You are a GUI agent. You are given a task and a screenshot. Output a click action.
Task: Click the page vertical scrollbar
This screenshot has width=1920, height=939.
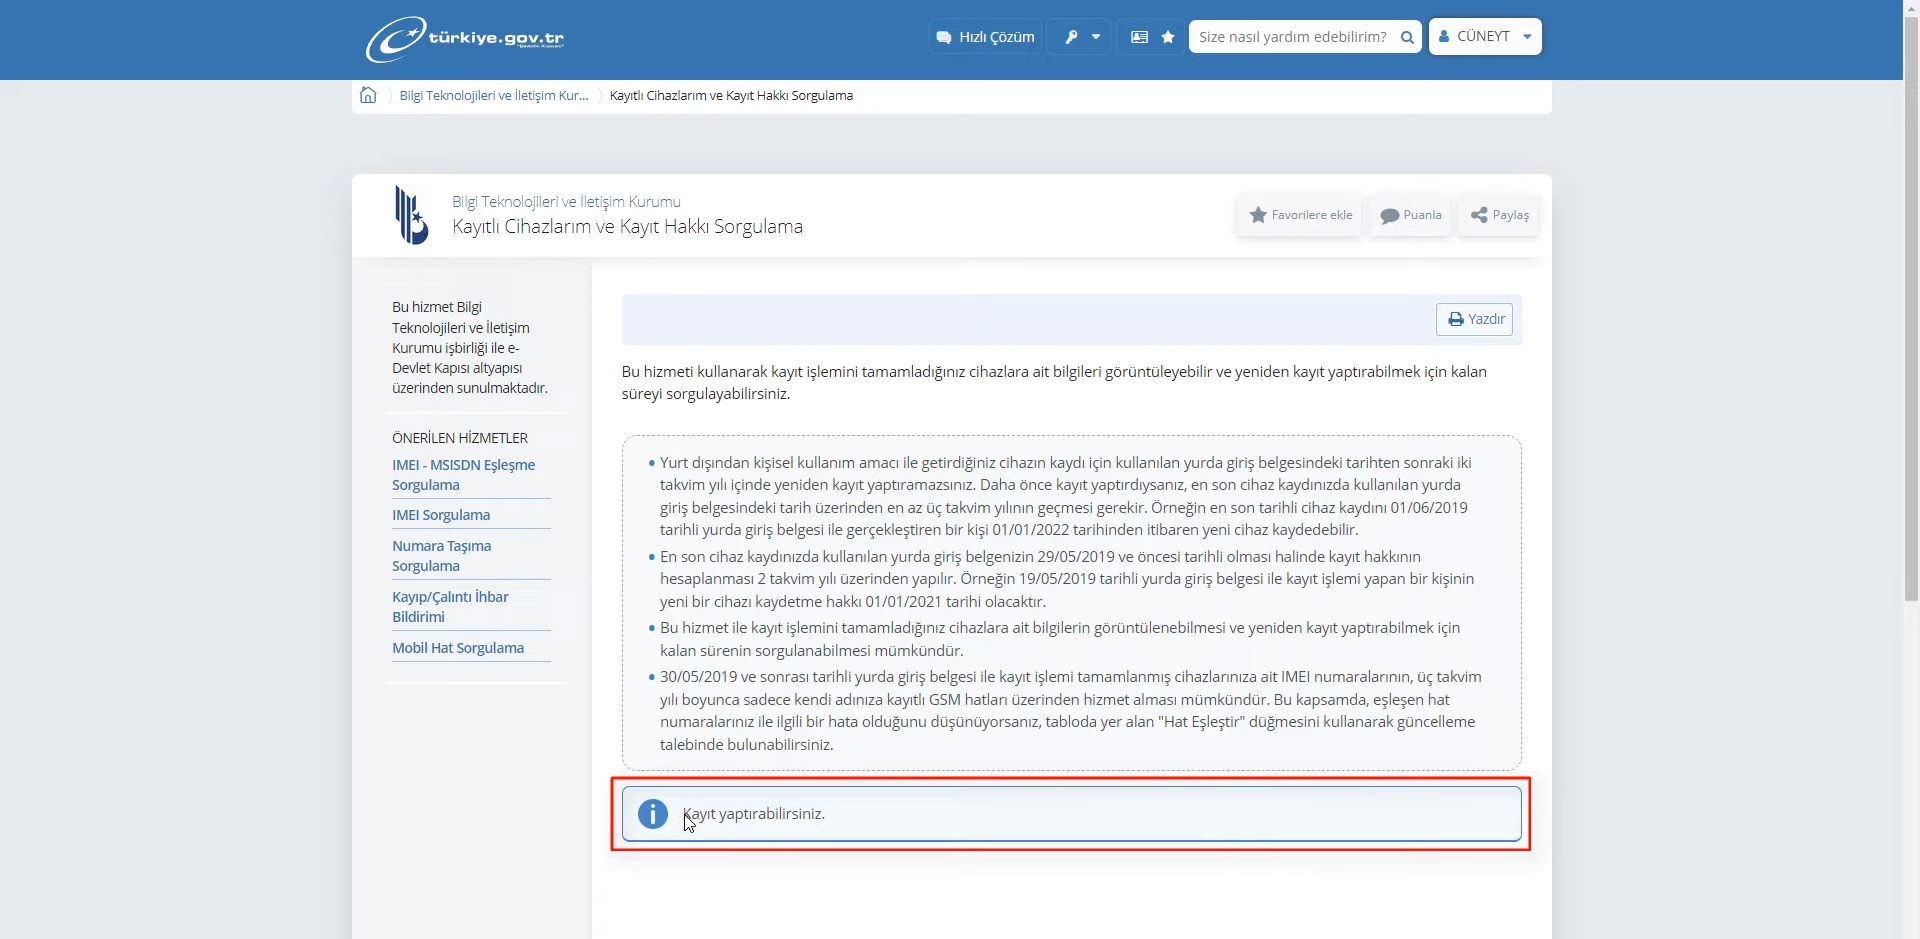pyautogui.click(x=1911, y=300)
